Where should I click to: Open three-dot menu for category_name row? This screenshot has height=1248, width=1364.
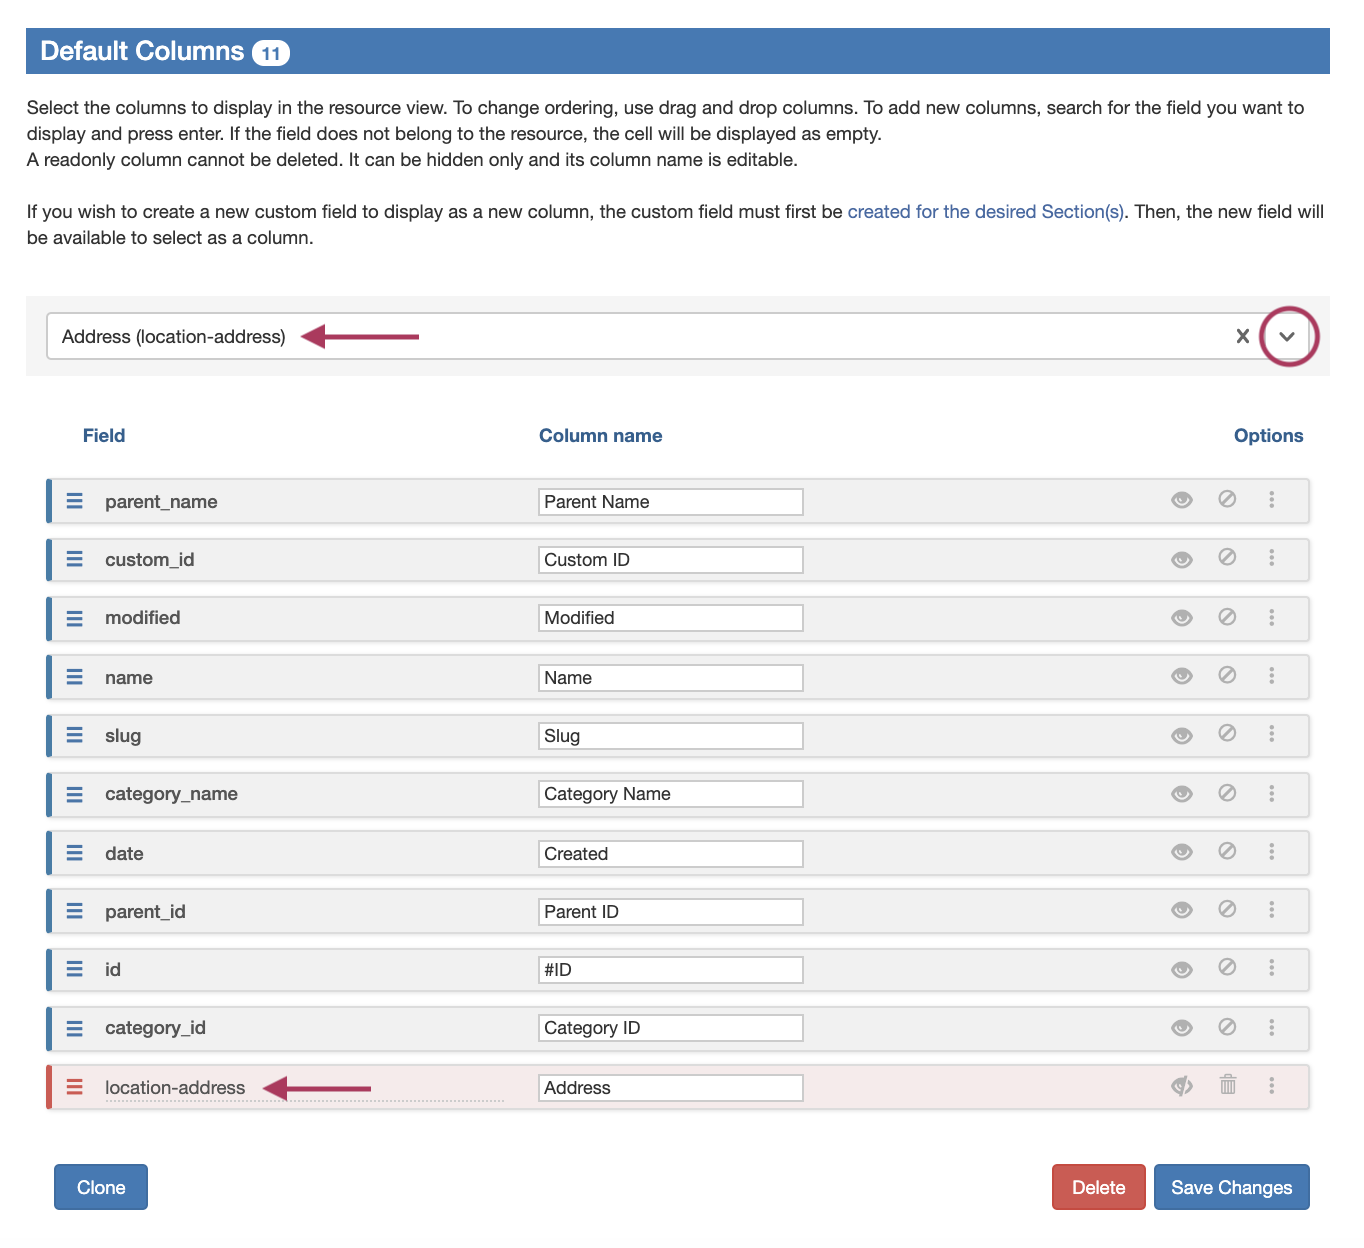1272,793
